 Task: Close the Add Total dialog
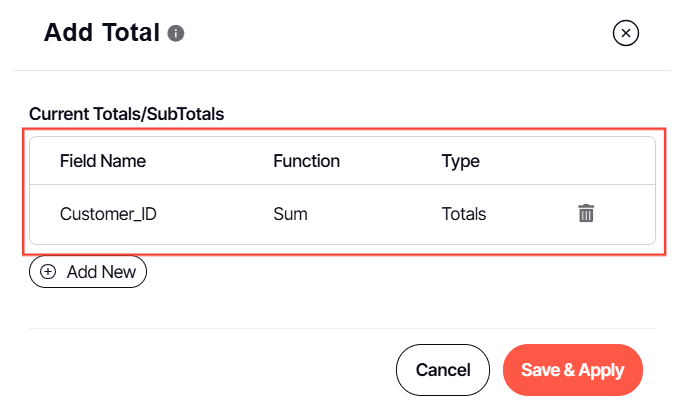(626, 34)
